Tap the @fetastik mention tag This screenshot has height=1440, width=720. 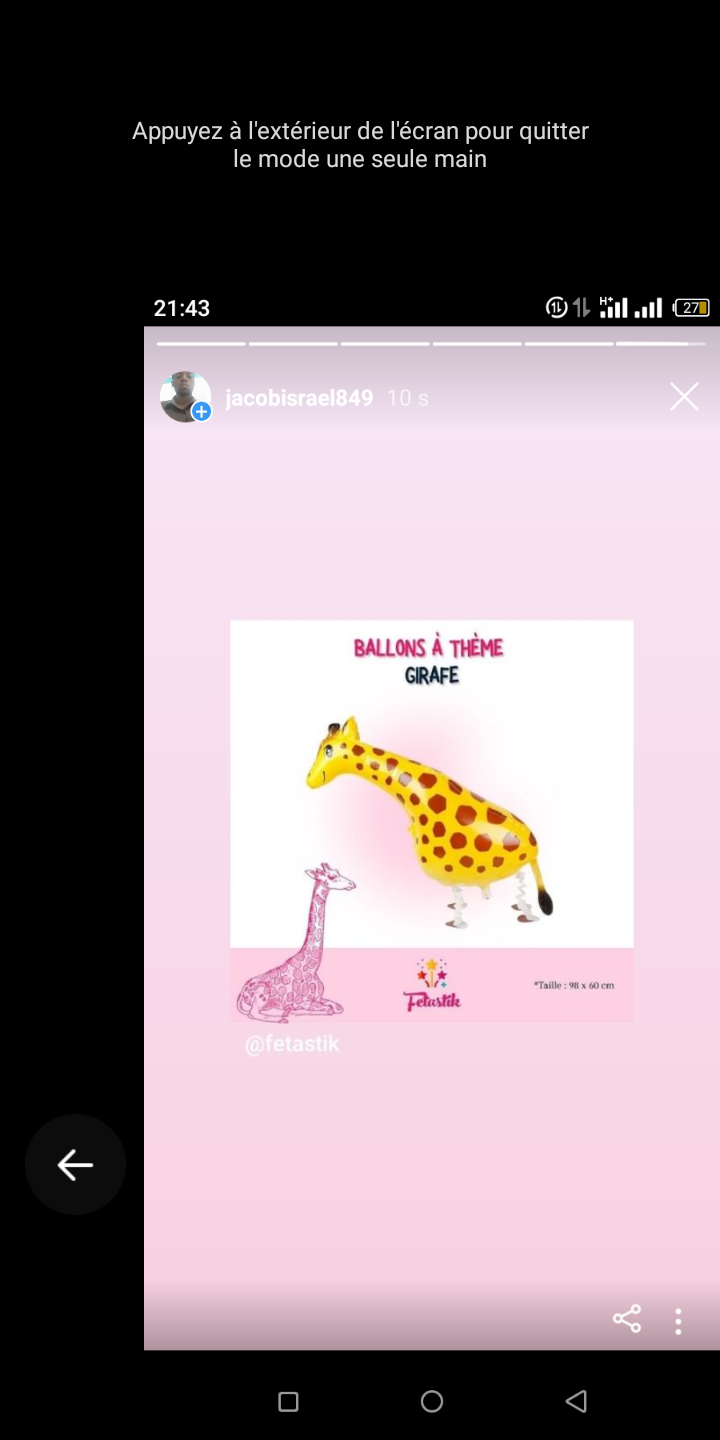[x=292, y=1044]
